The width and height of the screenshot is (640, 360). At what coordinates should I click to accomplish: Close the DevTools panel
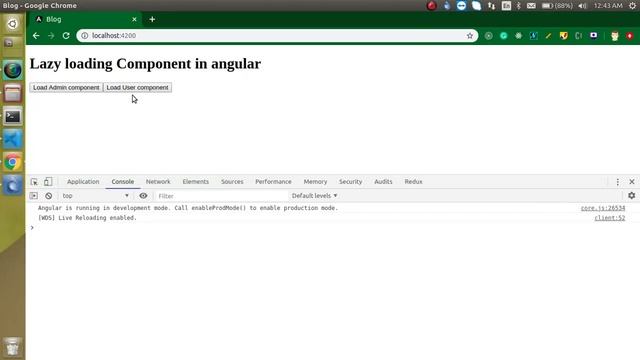click(x=632, y=182)
